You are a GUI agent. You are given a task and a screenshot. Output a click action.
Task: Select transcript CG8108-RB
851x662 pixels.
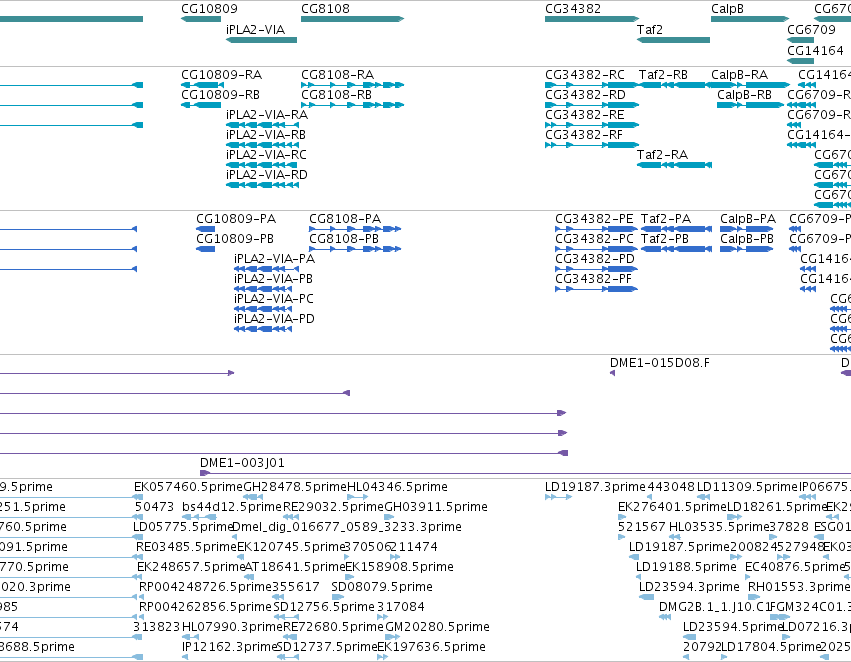coord(352,105)
